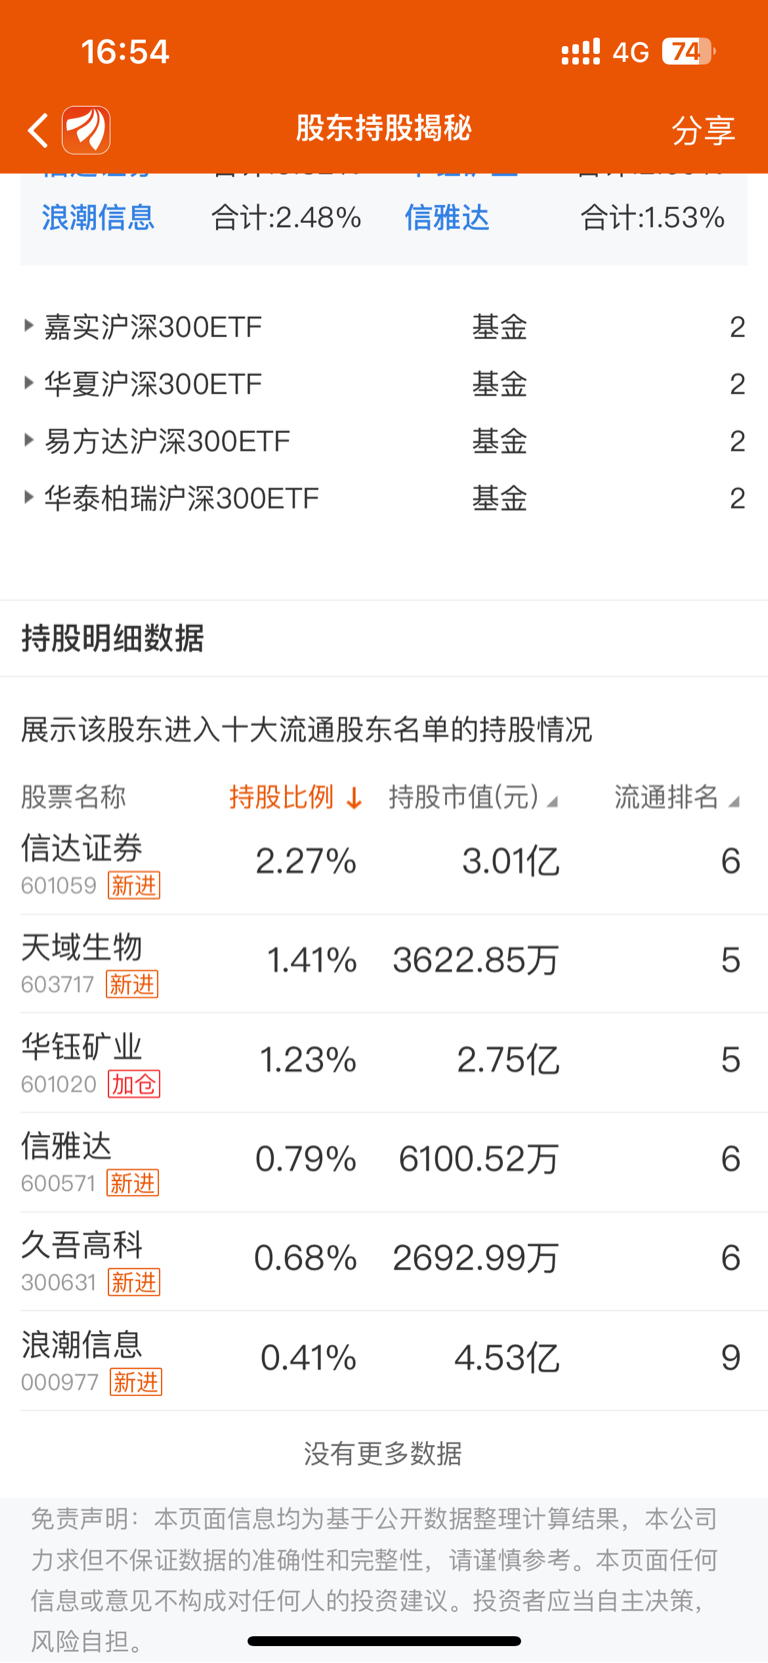This screenshot has height=1663, width=768.
Task: Click the 6100.52万 market value
Action: (479, 1158)
